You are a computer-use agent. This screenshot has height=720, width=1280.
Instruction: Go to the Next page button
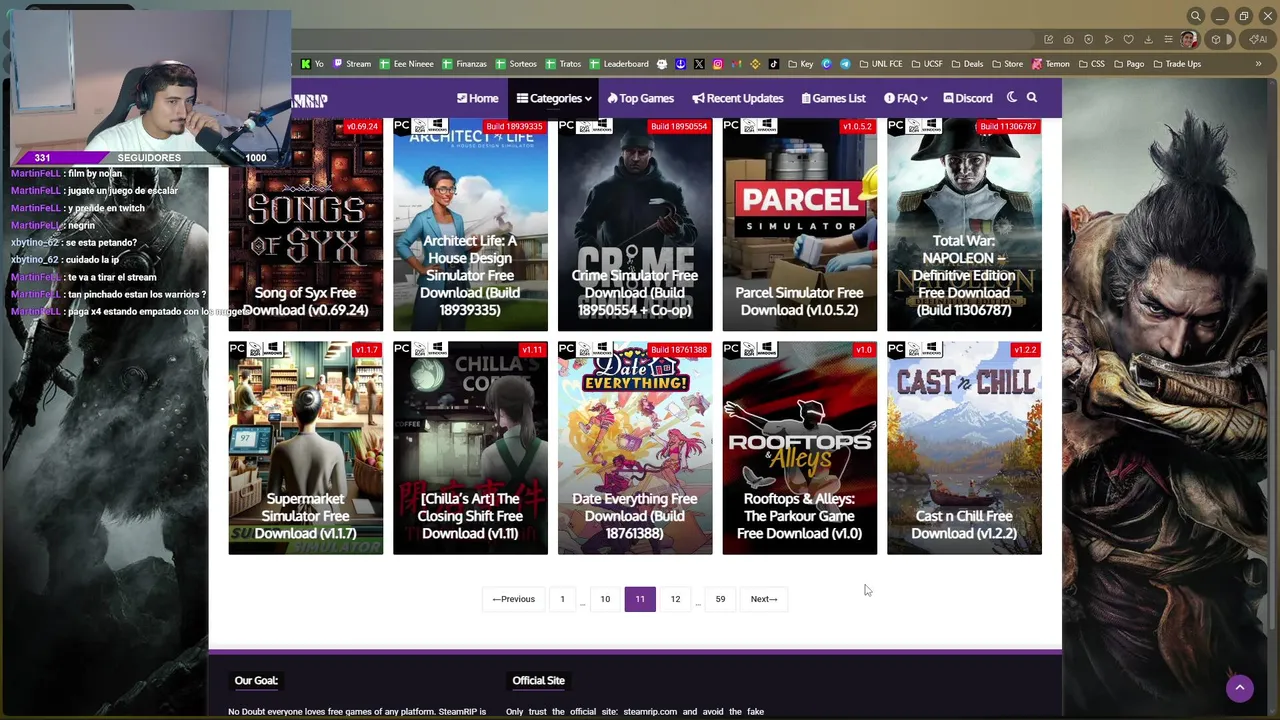point(764,599)
